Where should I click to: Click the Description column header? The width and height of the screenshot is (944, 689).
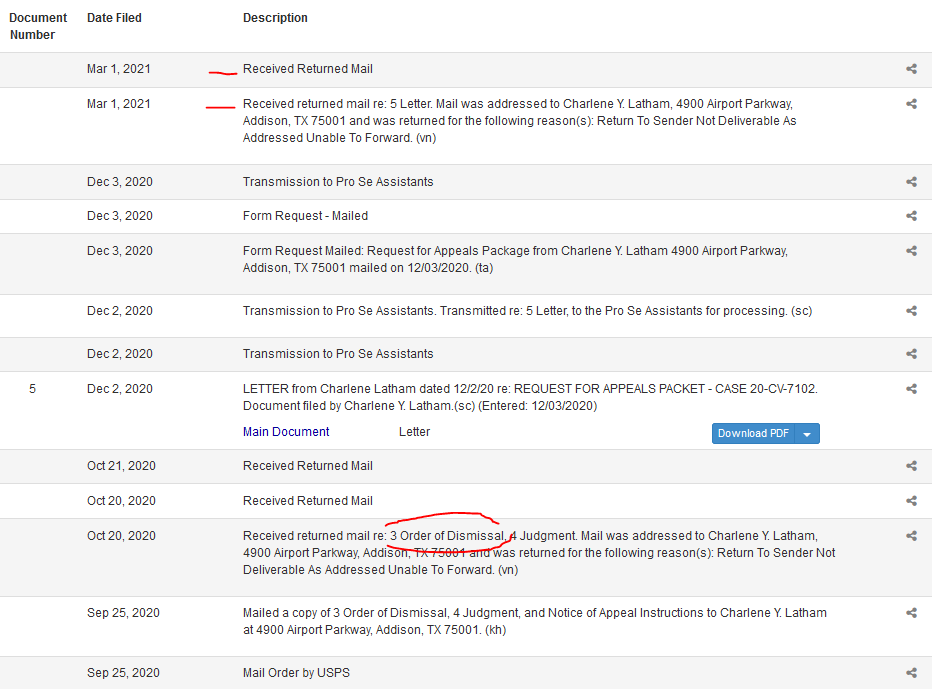click(x=275, y=18)
